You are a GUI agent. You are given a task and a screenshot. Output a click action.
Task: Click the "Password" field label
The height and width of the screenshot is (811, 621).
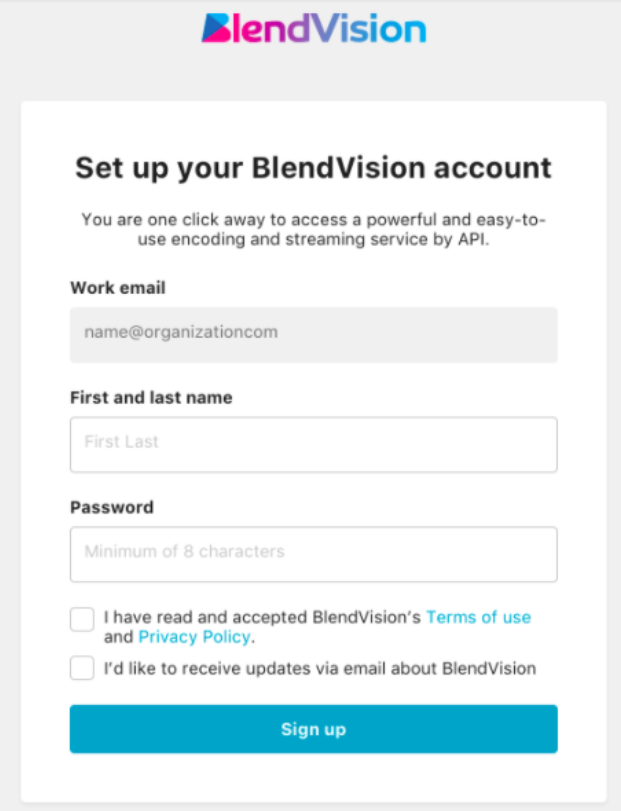pos(112,507)
